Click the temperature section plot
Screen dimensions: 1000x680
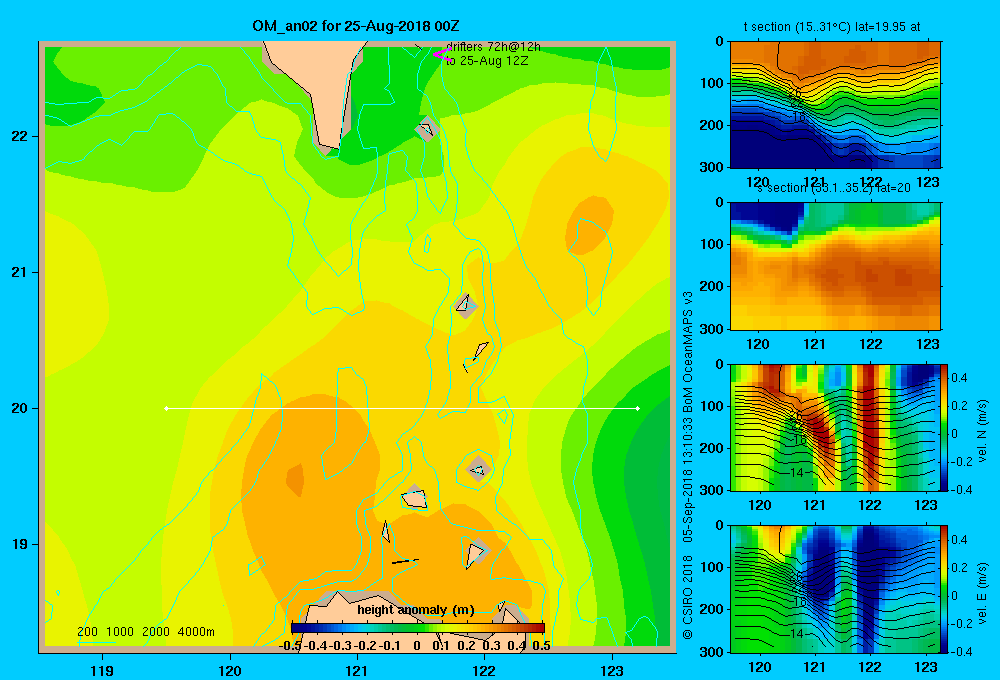pos(835,105)
